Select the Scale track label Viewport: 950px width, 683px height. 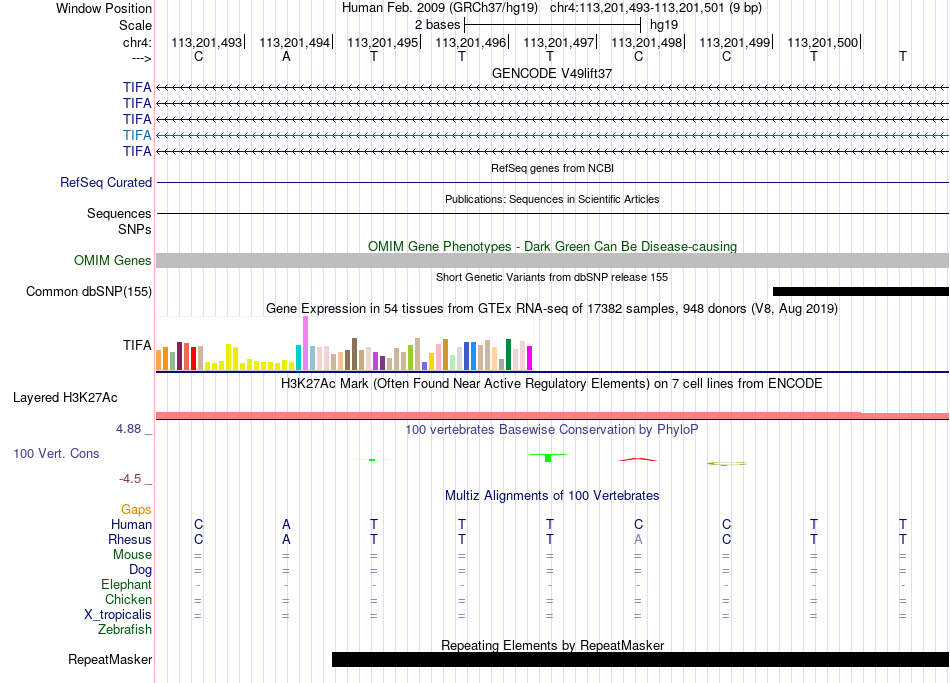point(135,25)
